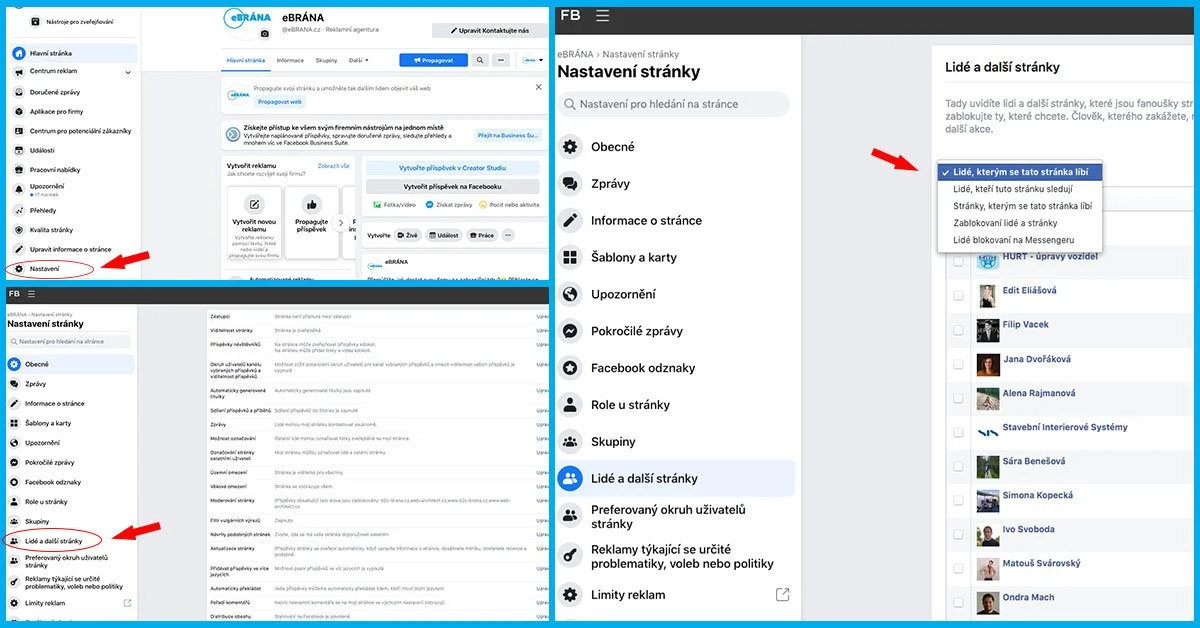This screenshot has width=1200, height=628.
Task: Select dropdown option Lidé blokovaní na Messengeru
Action: tap(1020, 240)
